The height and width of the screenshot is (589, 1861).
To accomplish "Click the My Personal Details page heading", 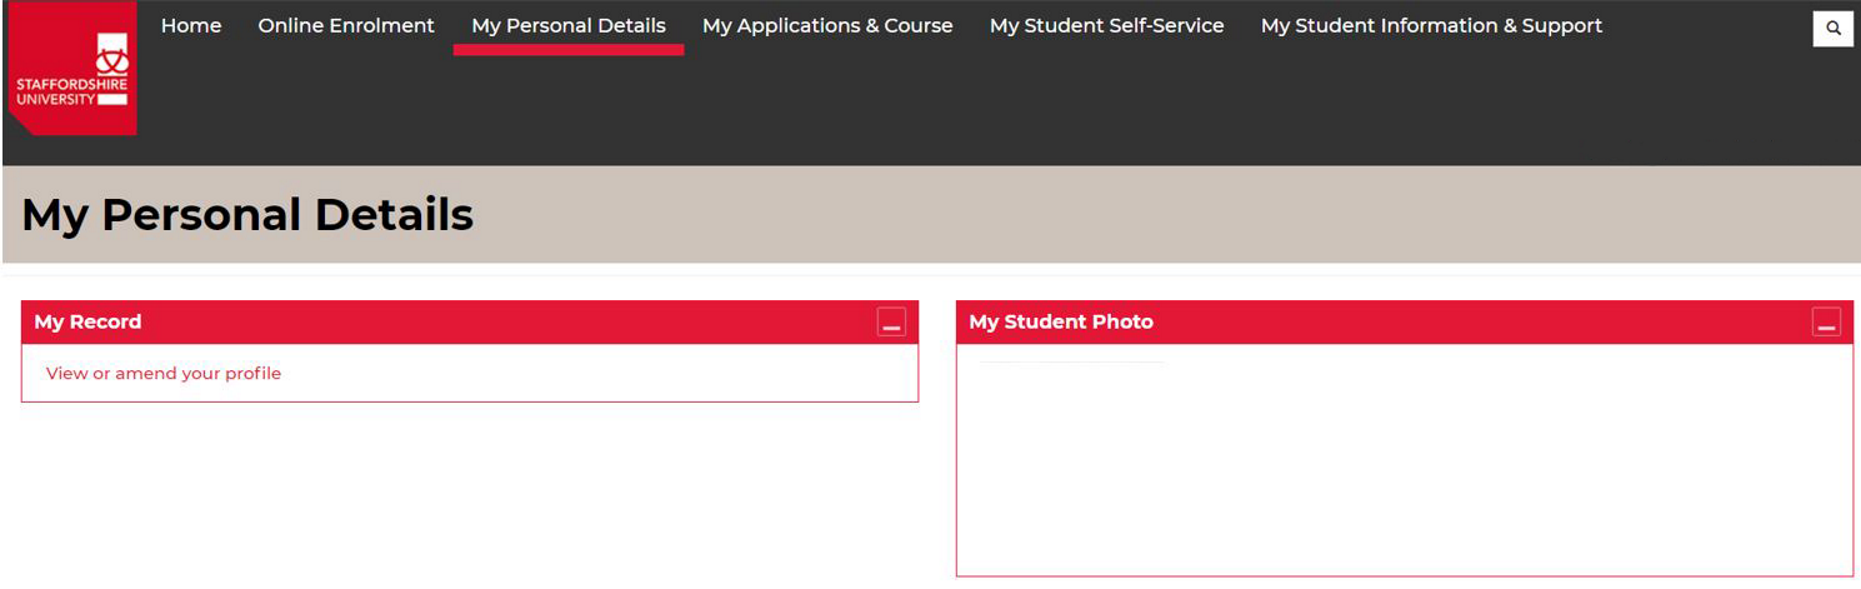I will point(247,214).
